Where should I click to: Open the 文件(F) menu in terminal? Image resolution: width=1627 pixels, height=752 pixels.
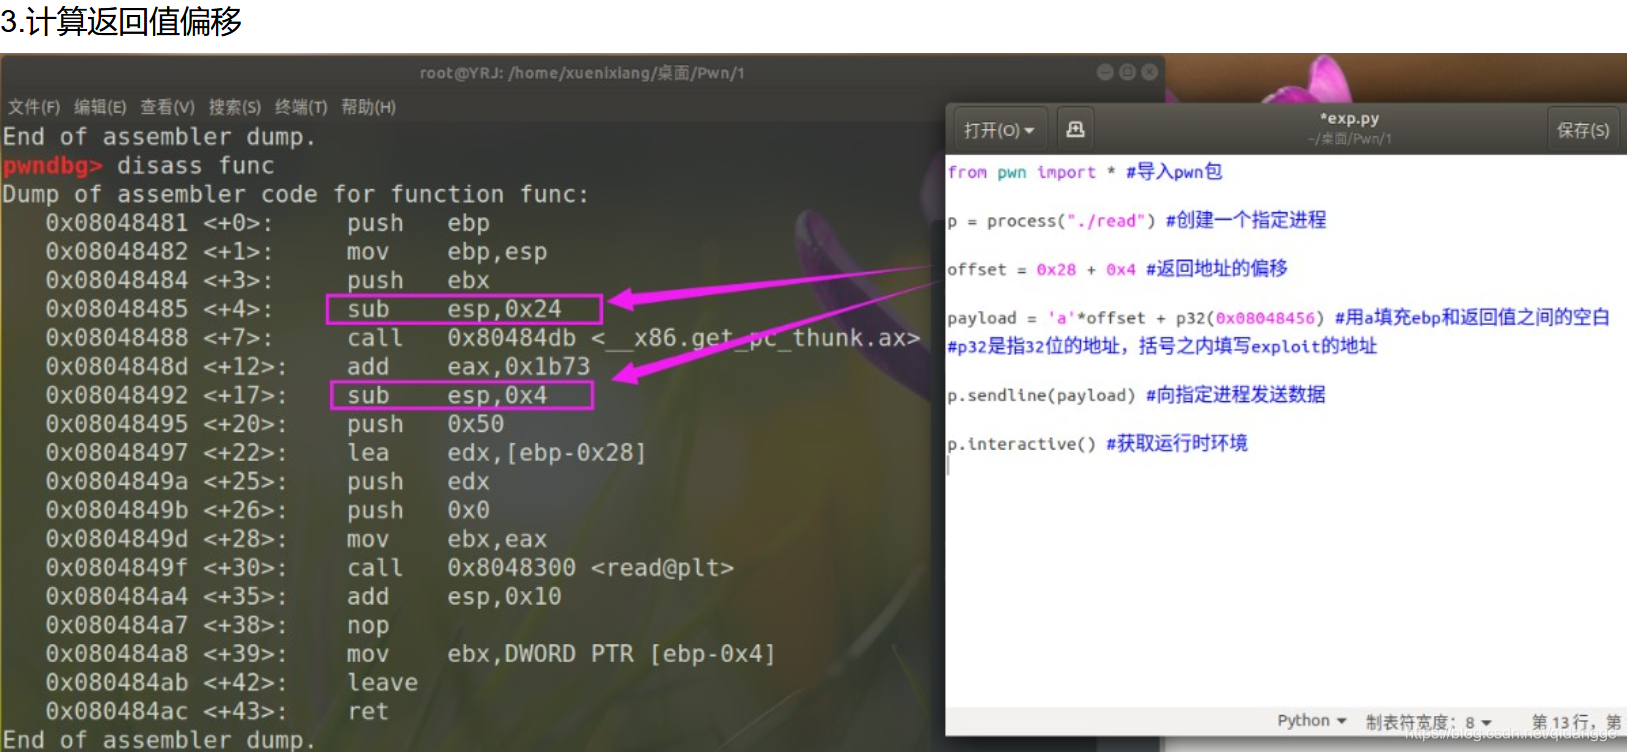(34, 107)
